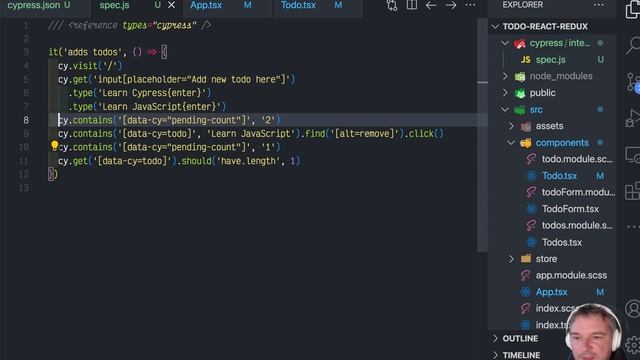The height and width of the screenshot is (360, 640).
Task: Click the cy.visit('/') line
Action: pos(90,66)
